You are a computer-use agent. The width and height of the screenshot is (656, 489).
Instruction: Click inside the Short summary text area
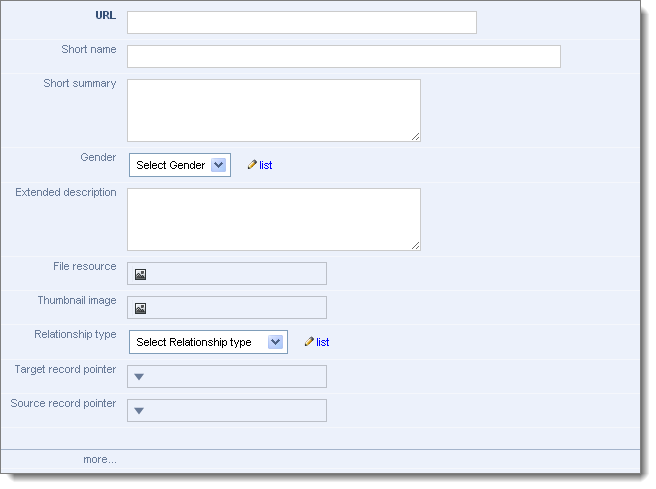click(x=274, y=110)
